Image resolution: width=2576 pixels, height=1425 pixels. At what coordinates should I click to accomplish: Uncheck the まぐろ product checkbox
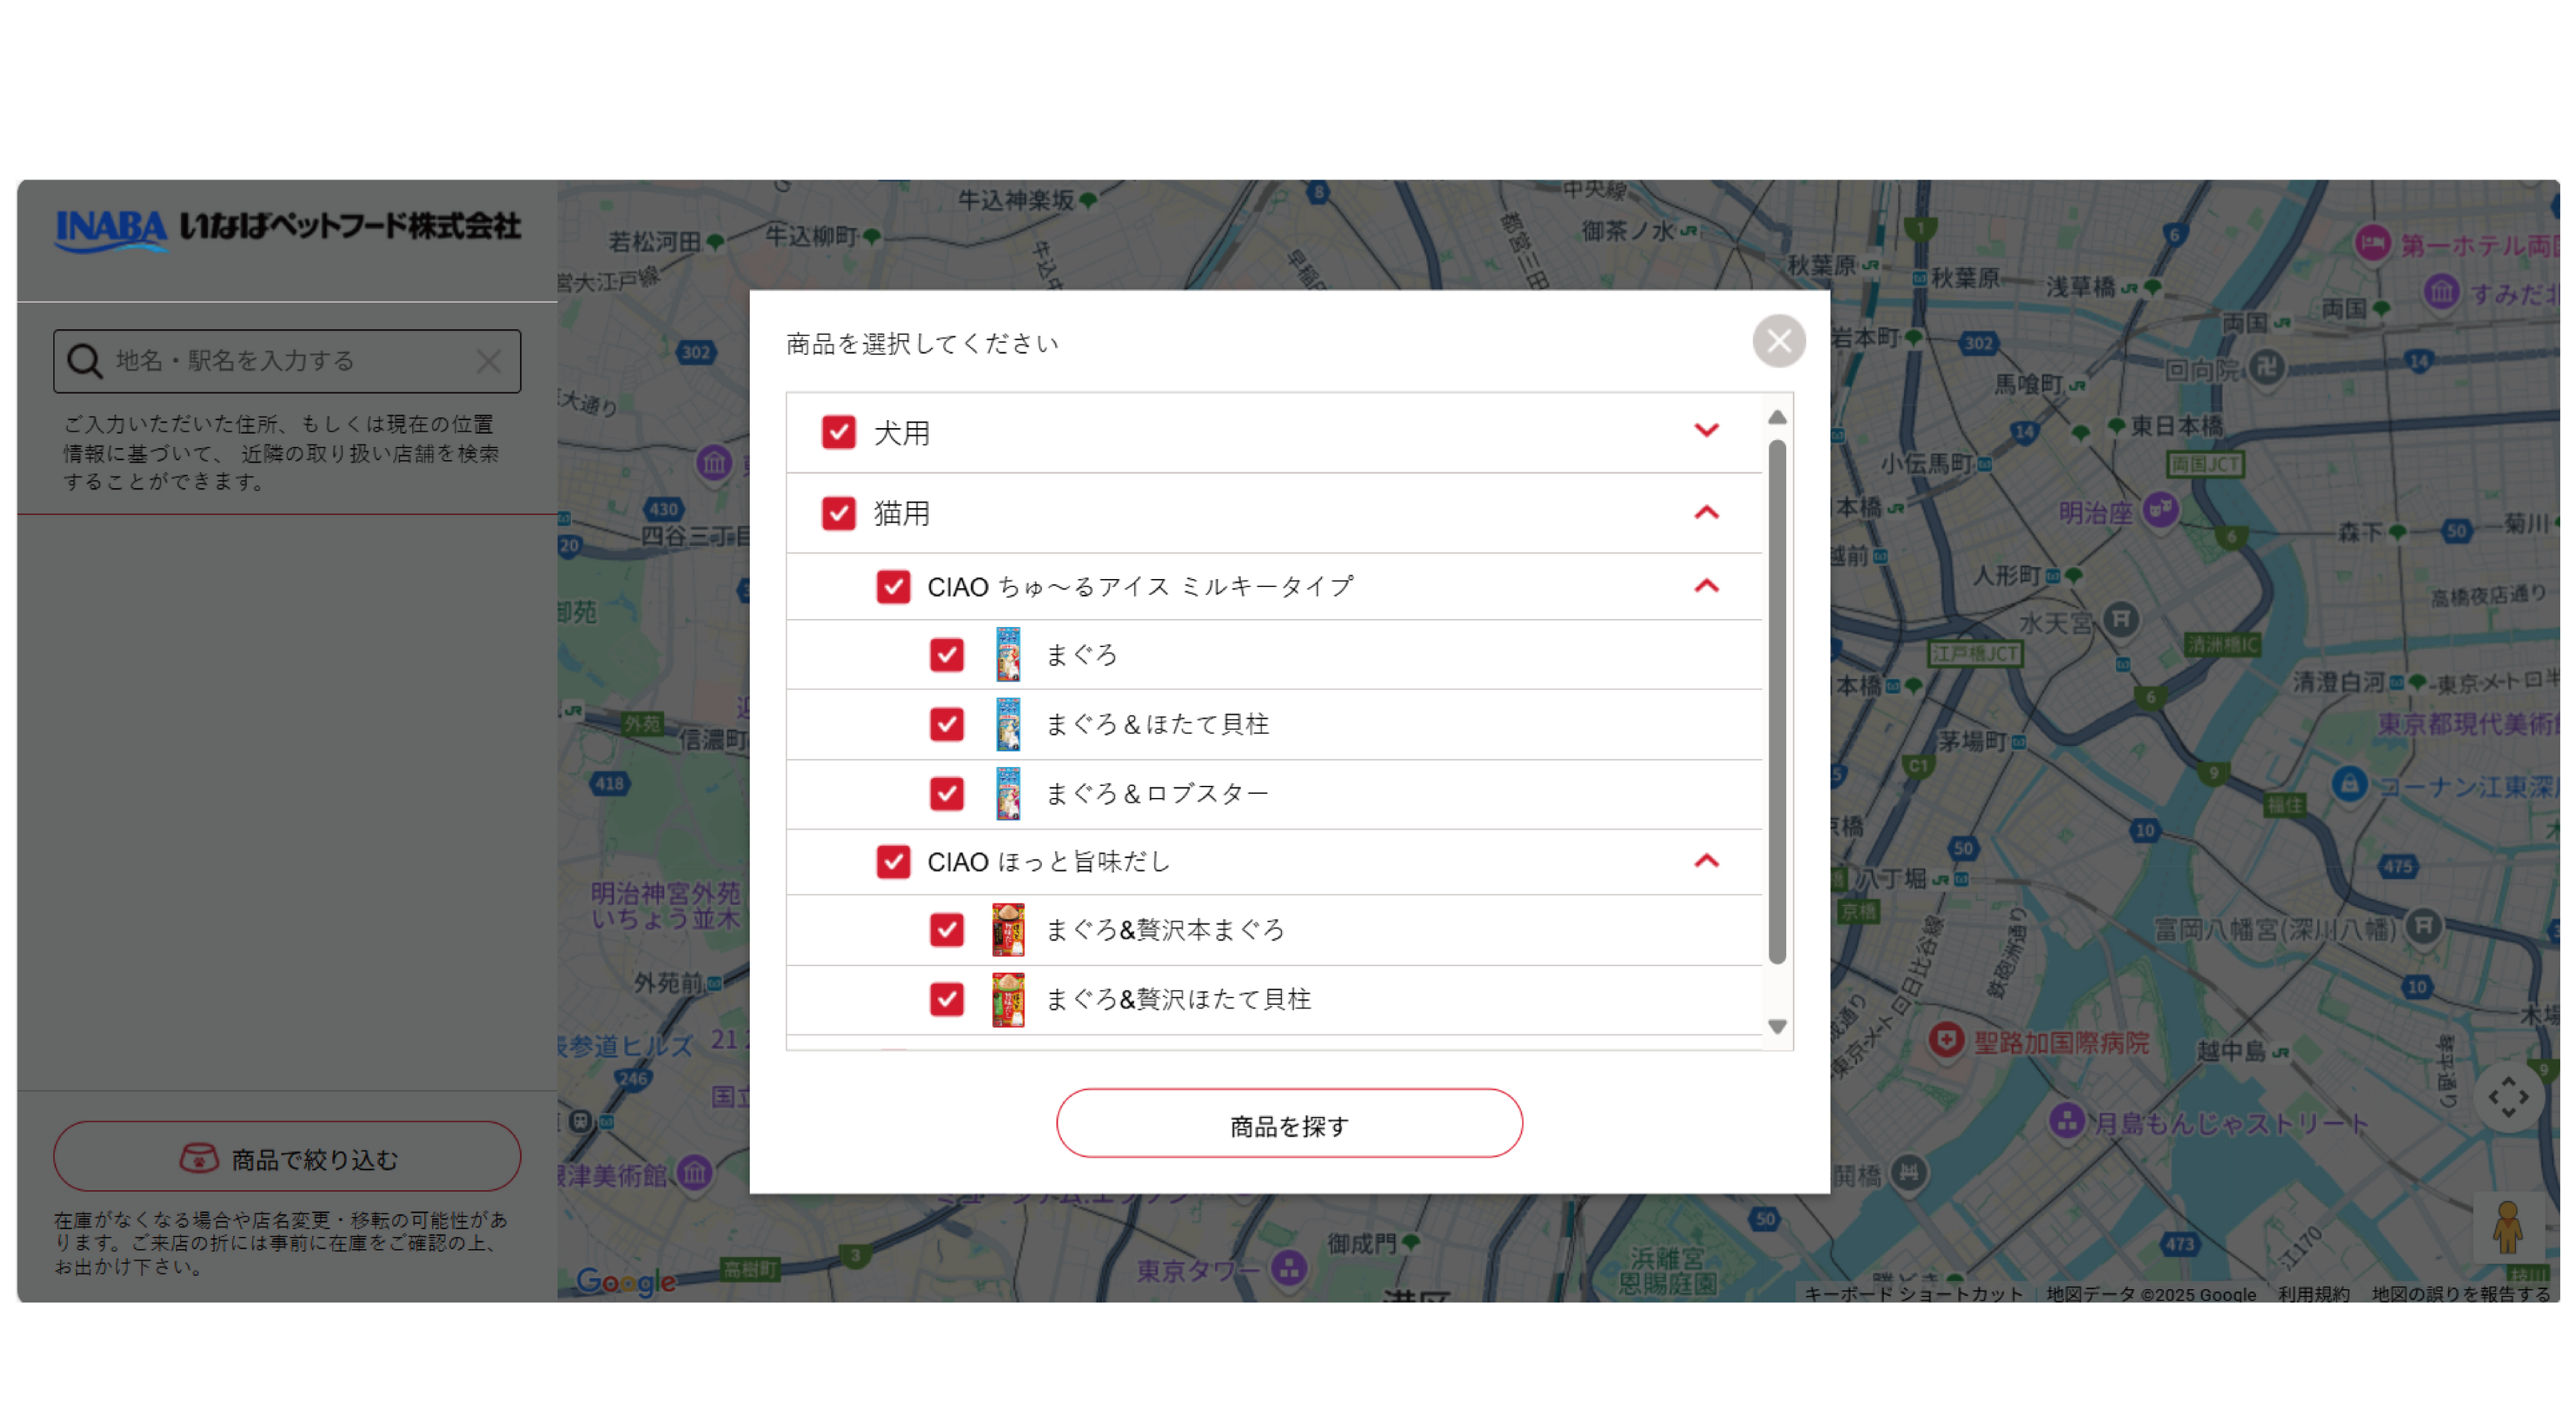tap(946, 655)
